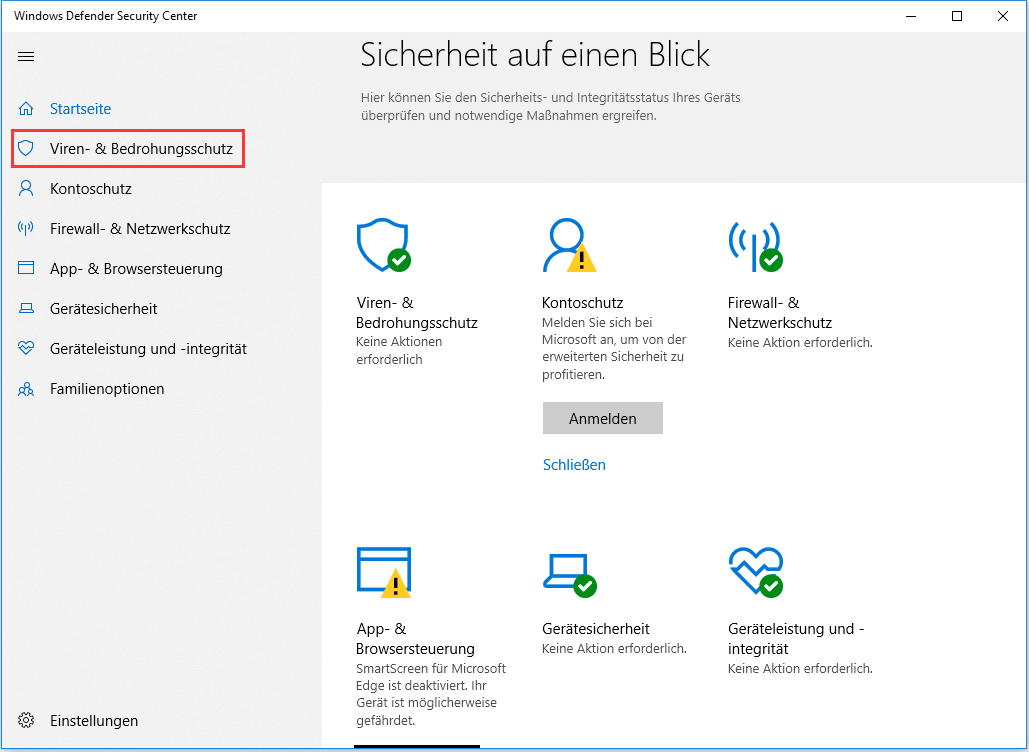
Task: Click 'Keine Aktion erforderlich.' under Geräteleistung und -integrität tile
Action: (800, 669)
